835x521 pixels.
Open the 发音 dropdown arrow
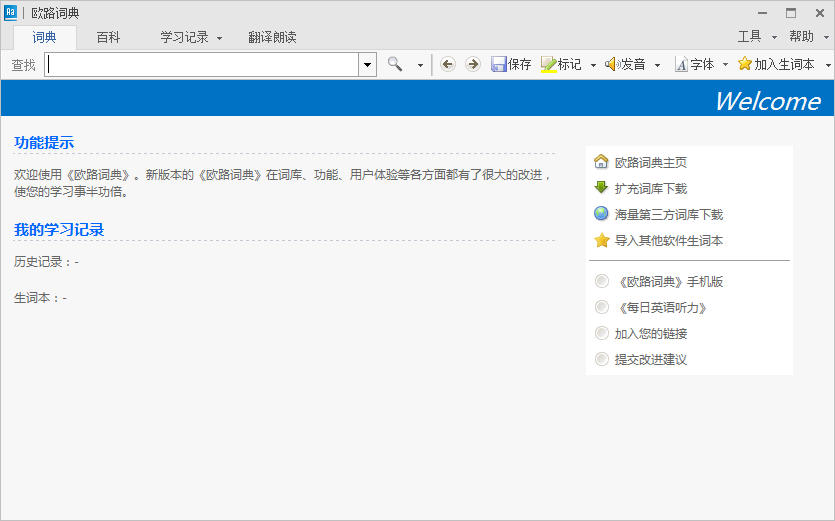click(x=657, y=65)
